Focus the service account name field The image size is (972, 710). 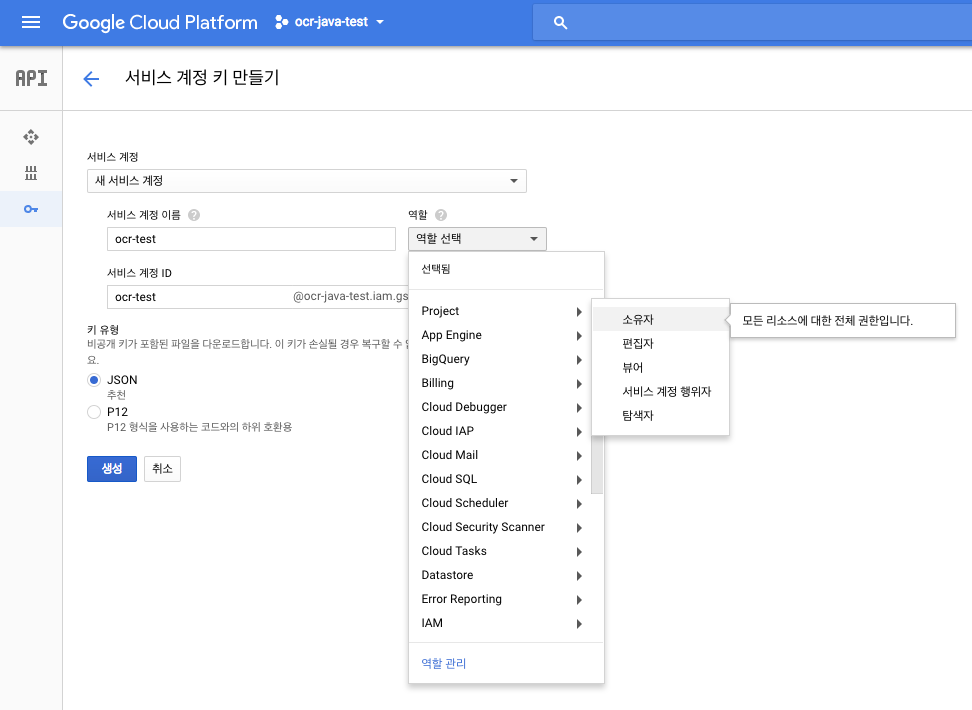click(251, 239)
